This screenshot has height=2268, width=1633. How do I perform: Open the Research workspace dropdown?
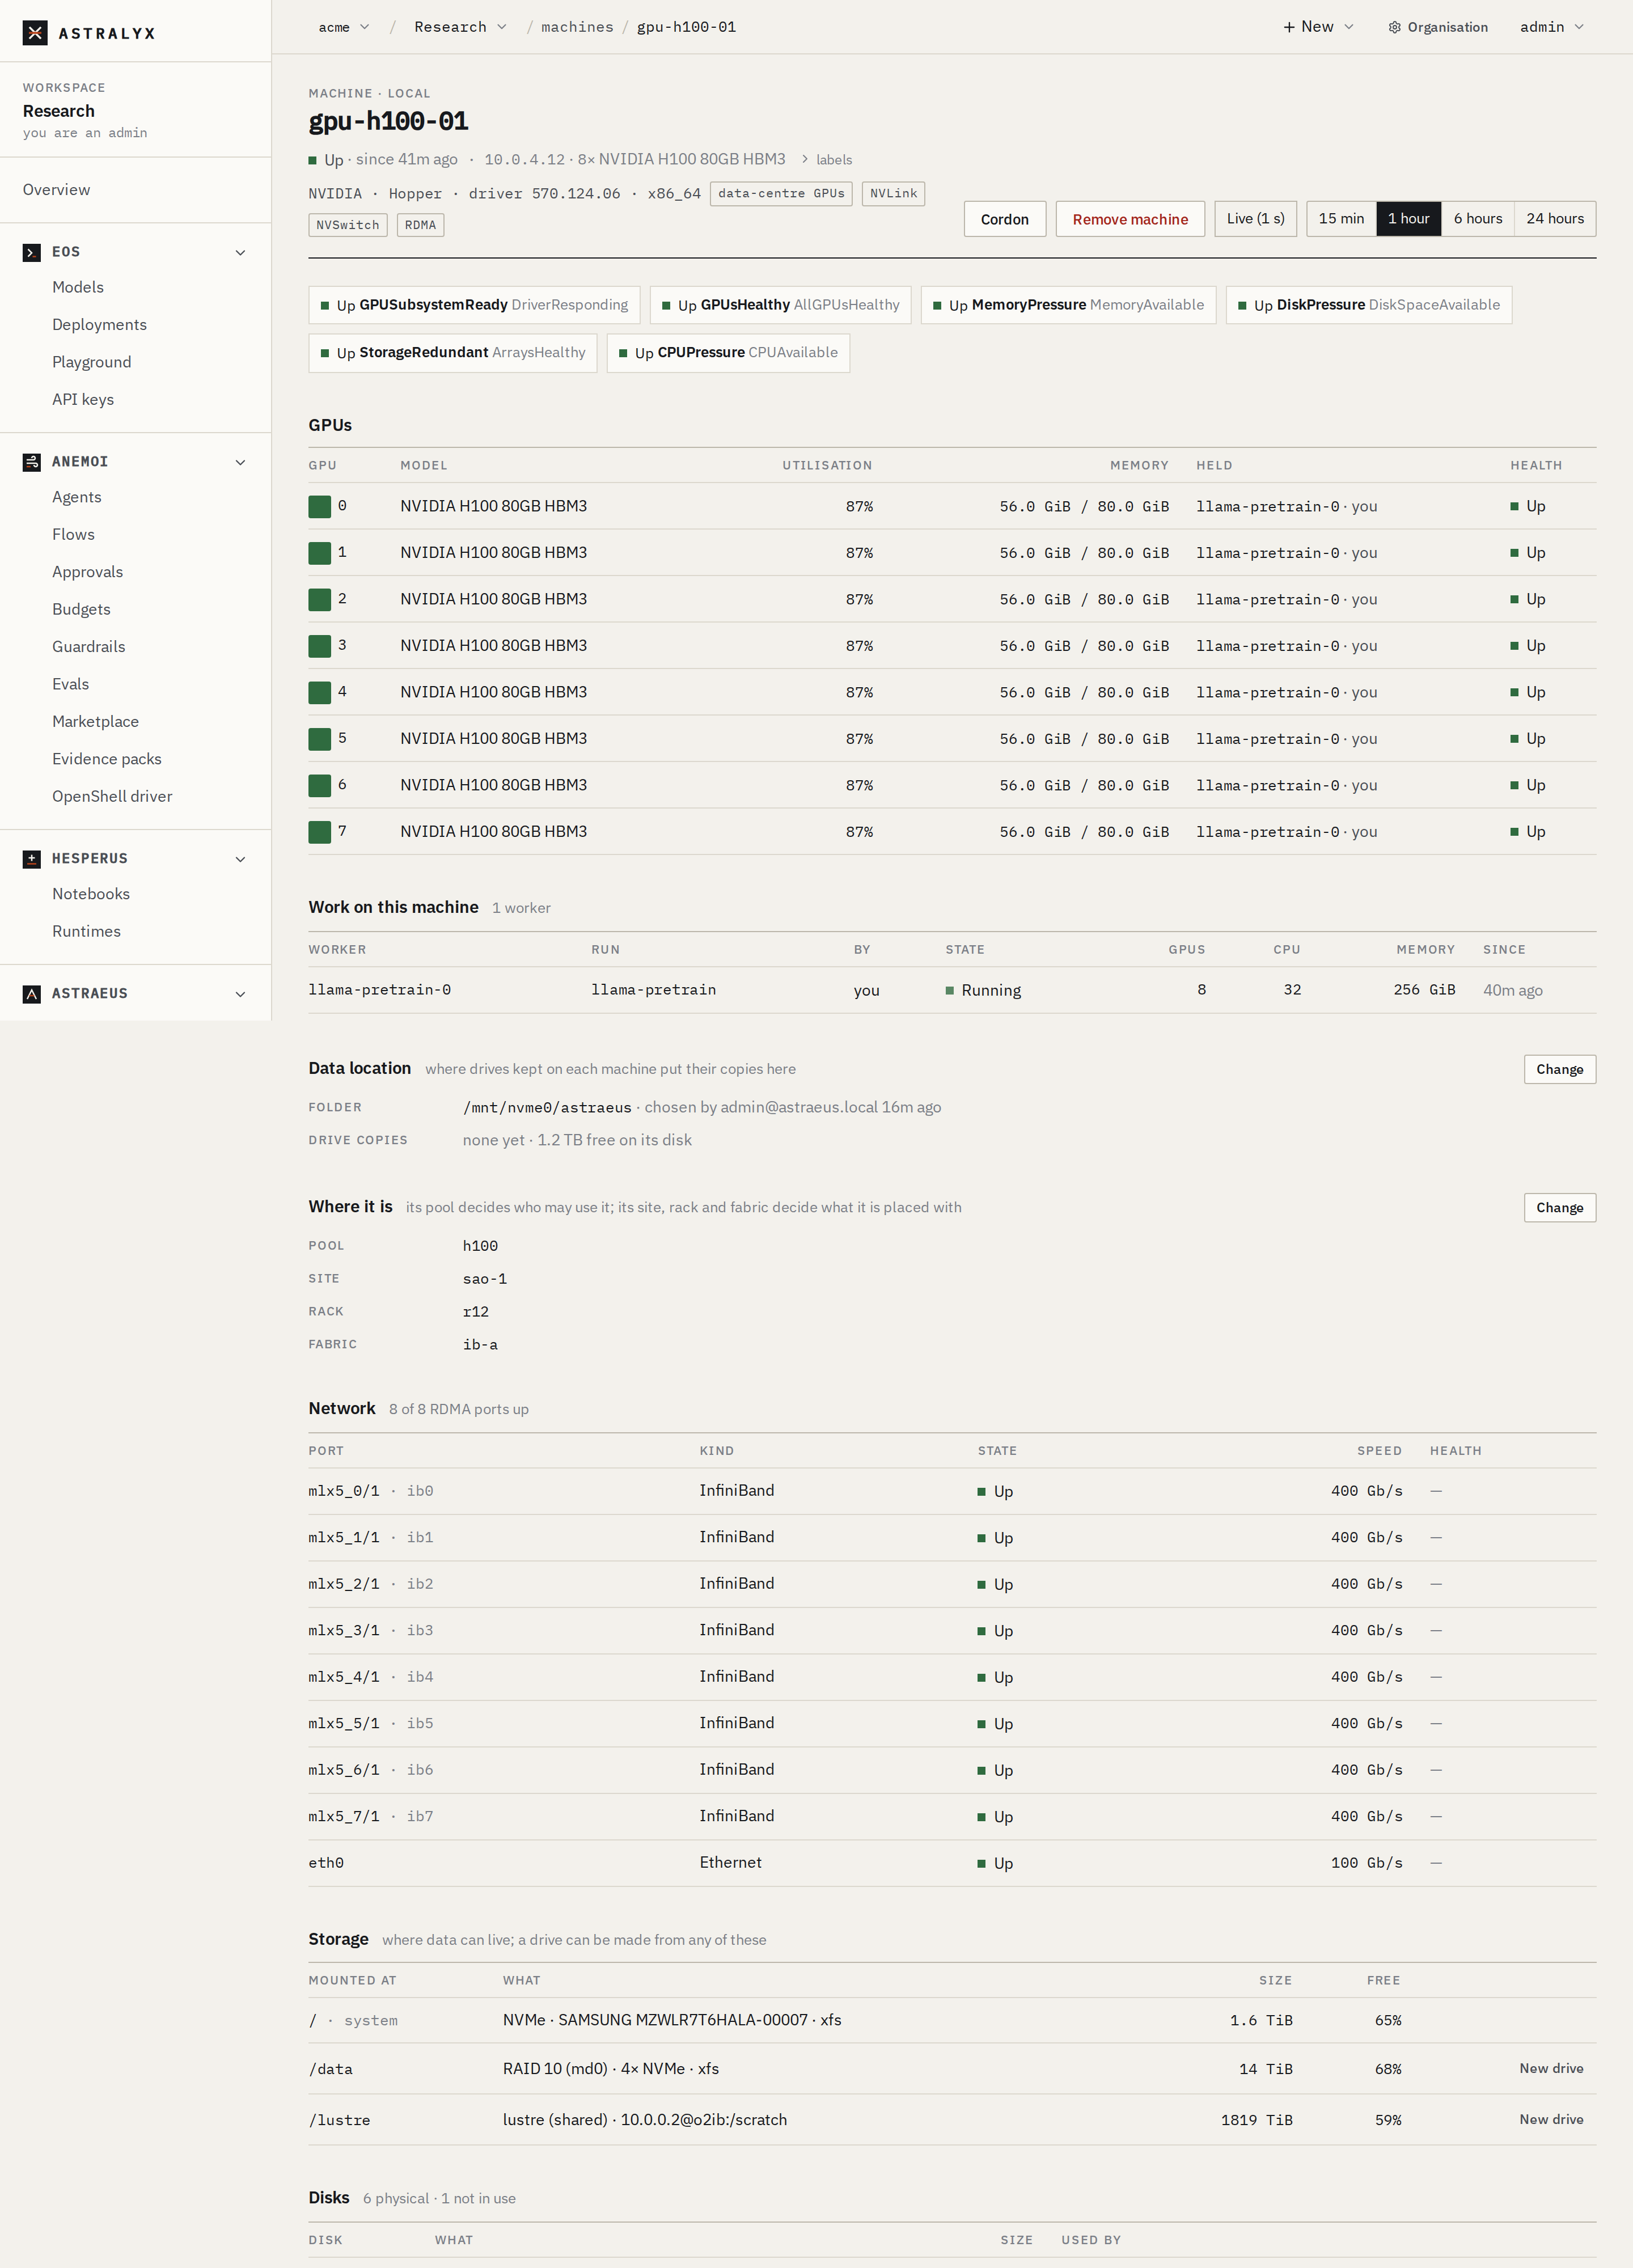click(460, 27)
